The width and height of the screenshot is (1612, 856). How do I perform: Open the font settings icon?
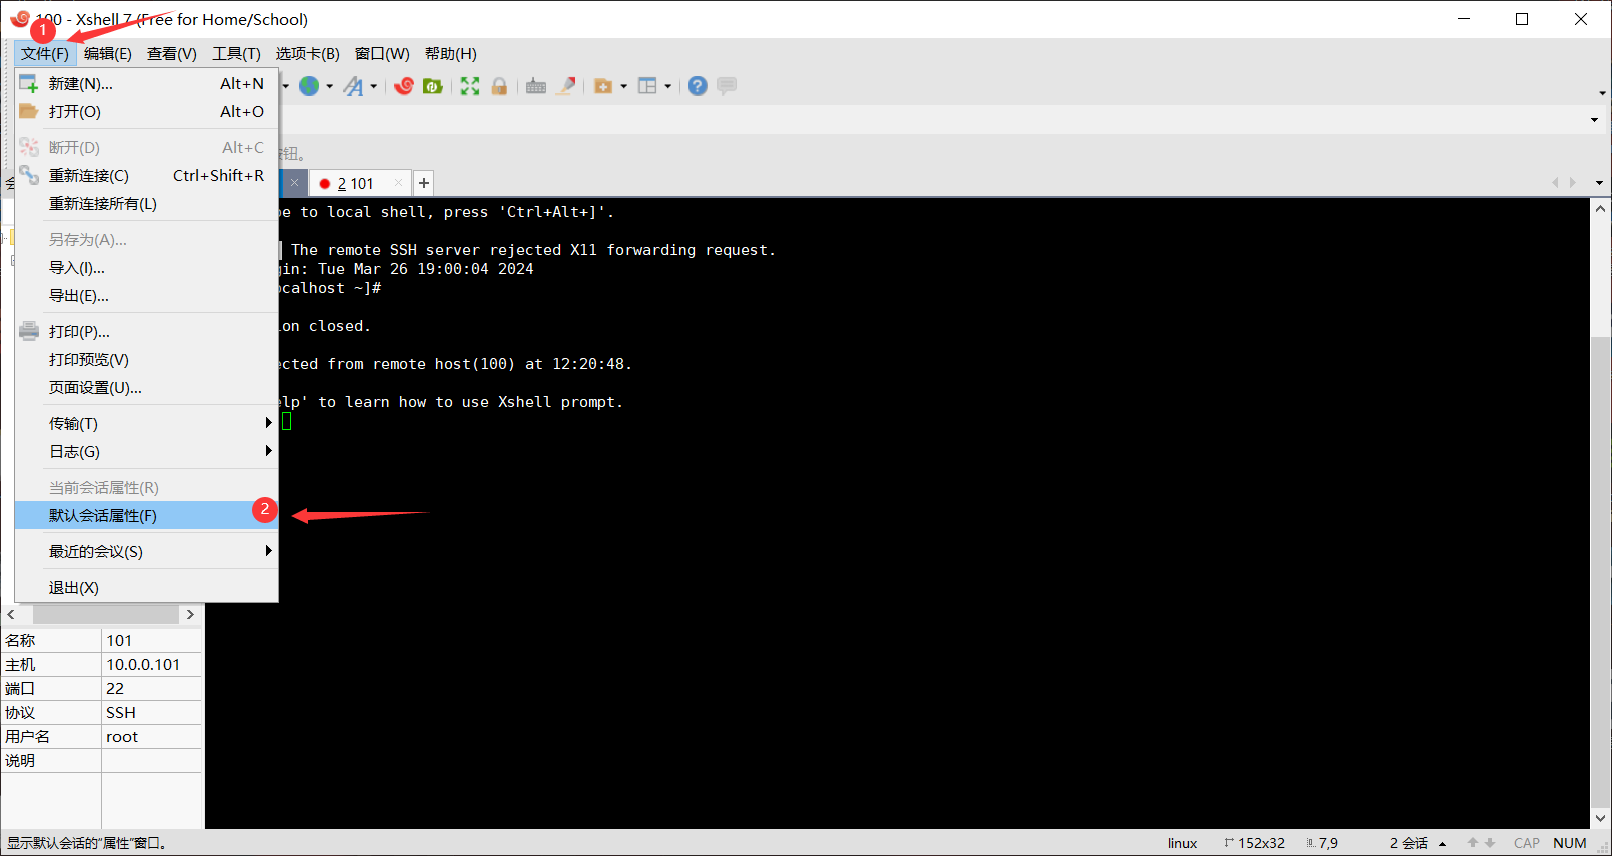point(354,86)
